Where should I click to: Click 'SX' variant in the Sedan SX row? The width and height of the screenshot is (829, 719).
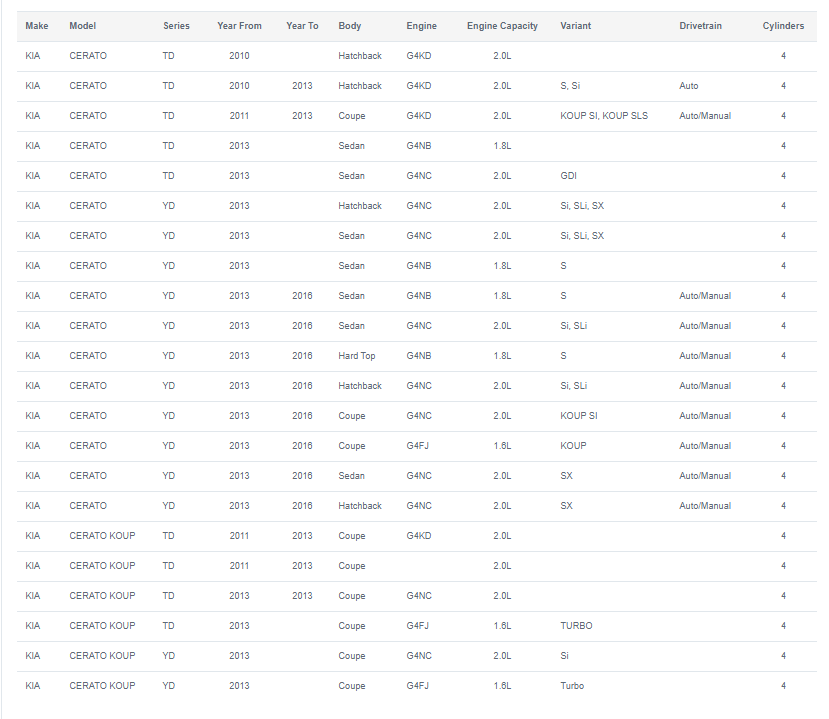(566, 475)
